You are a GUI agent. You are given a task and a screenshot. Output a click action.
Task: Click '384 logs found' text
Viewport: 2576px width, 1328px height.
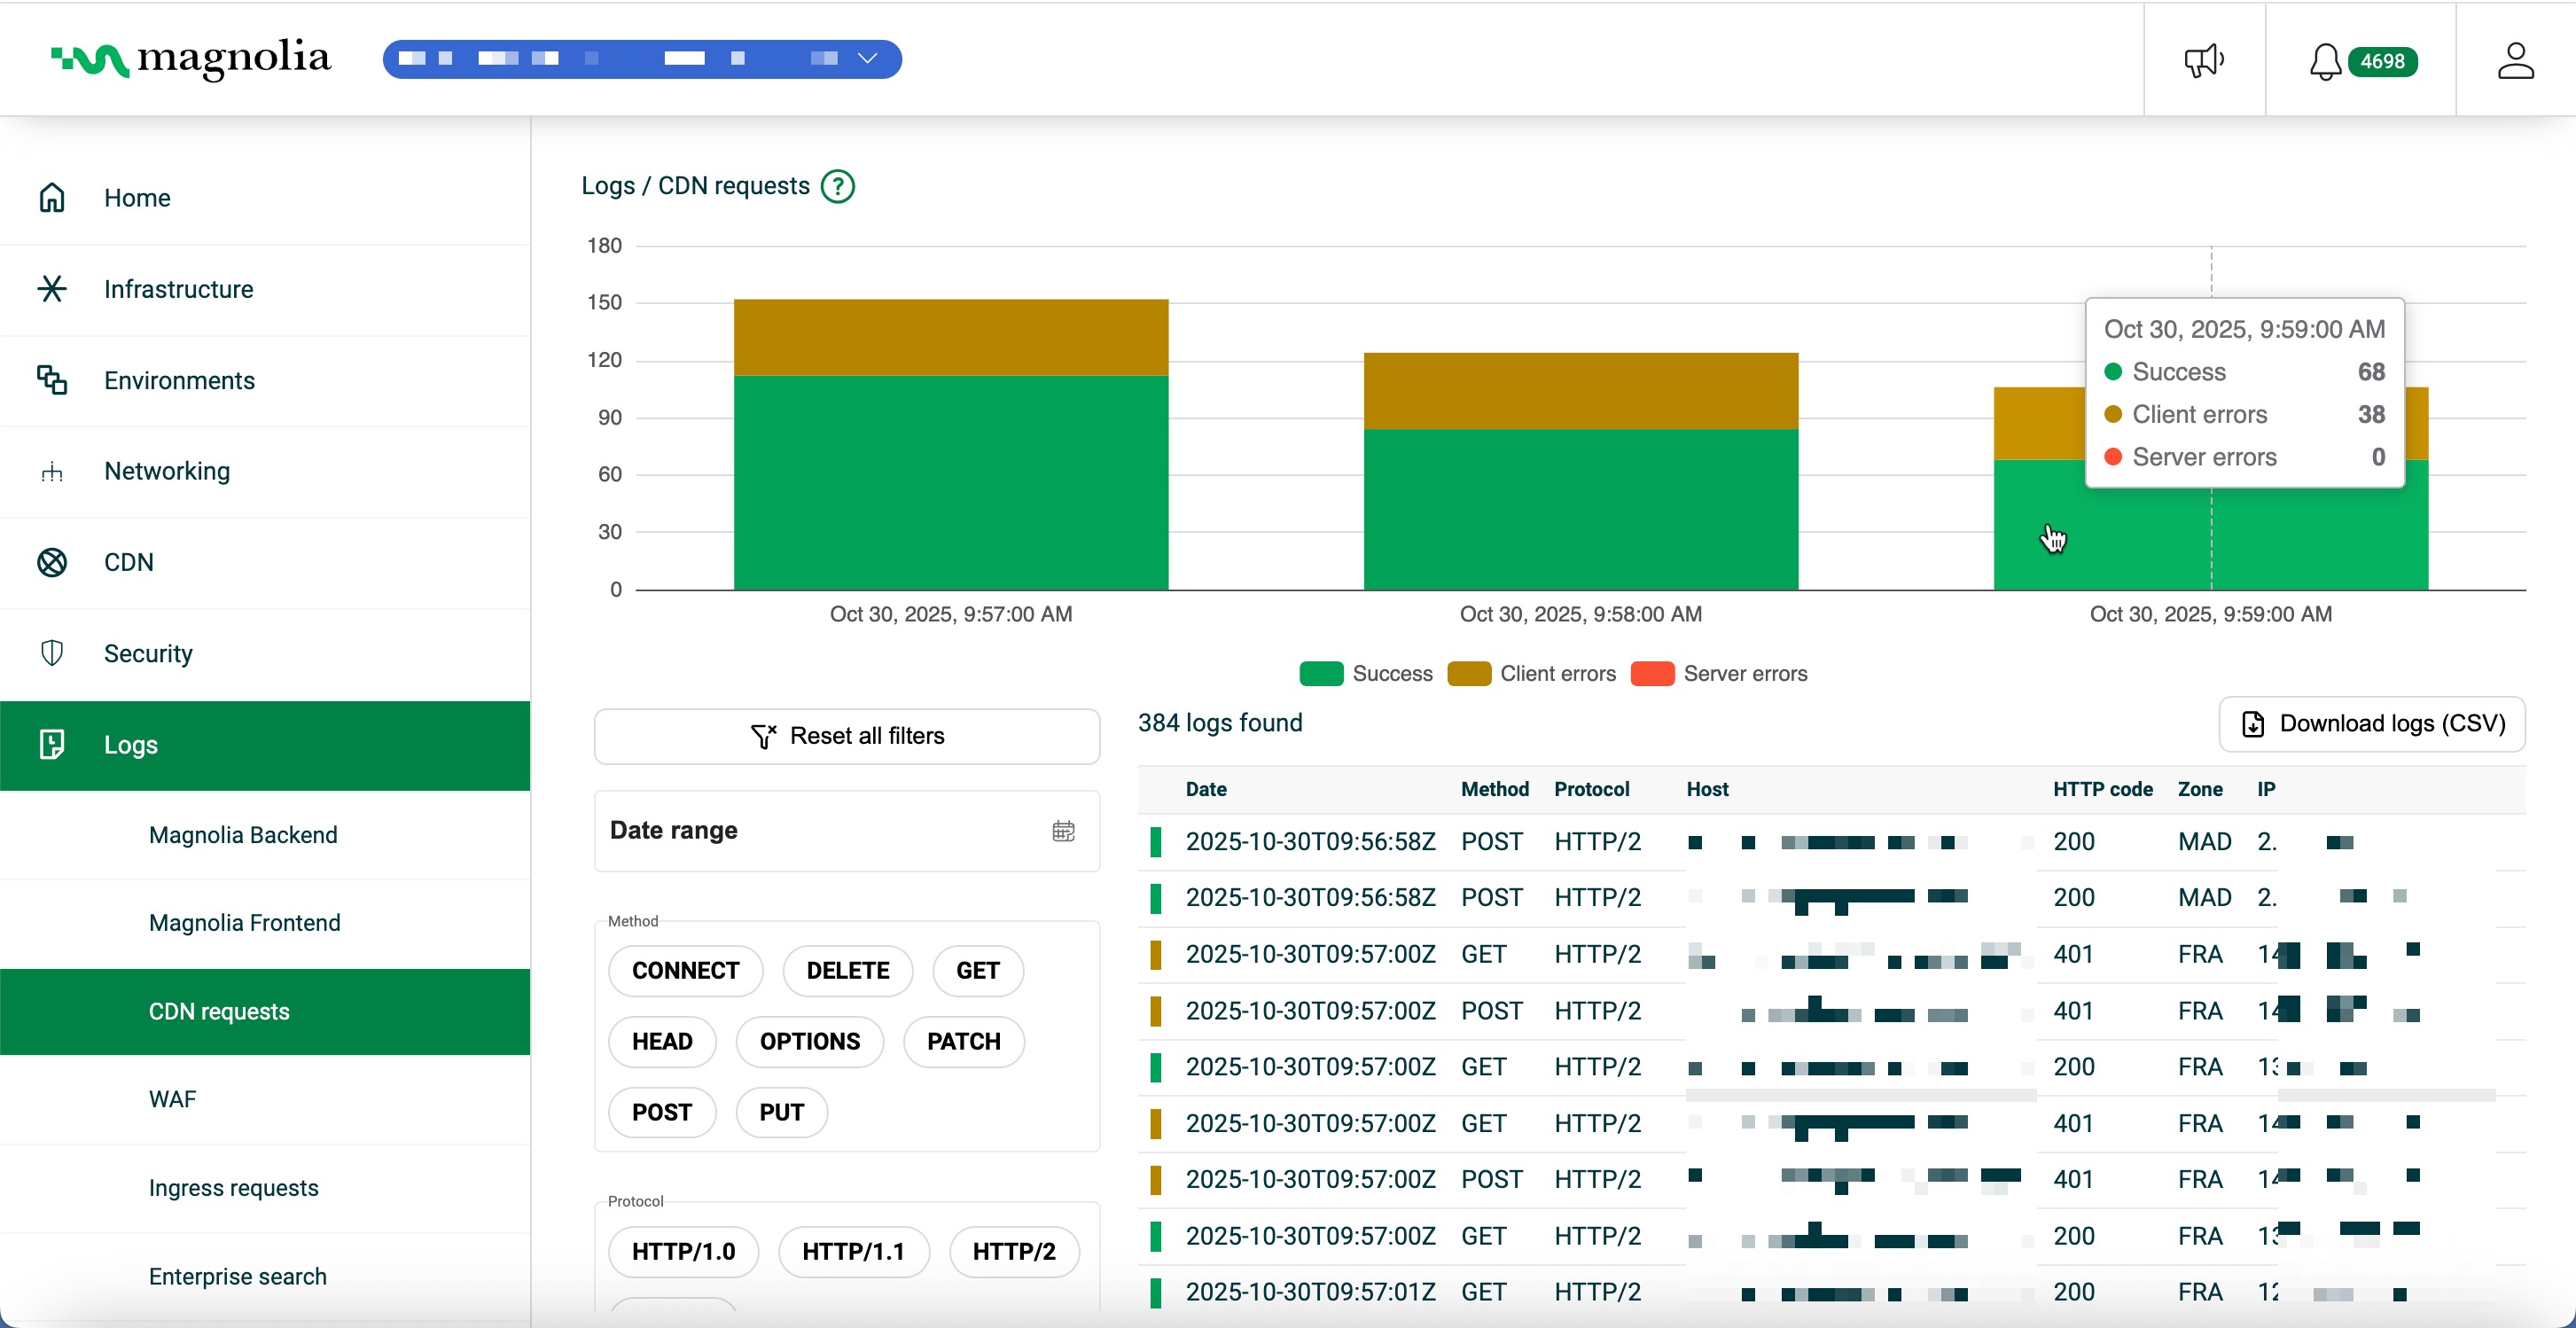pos(1220,723)
